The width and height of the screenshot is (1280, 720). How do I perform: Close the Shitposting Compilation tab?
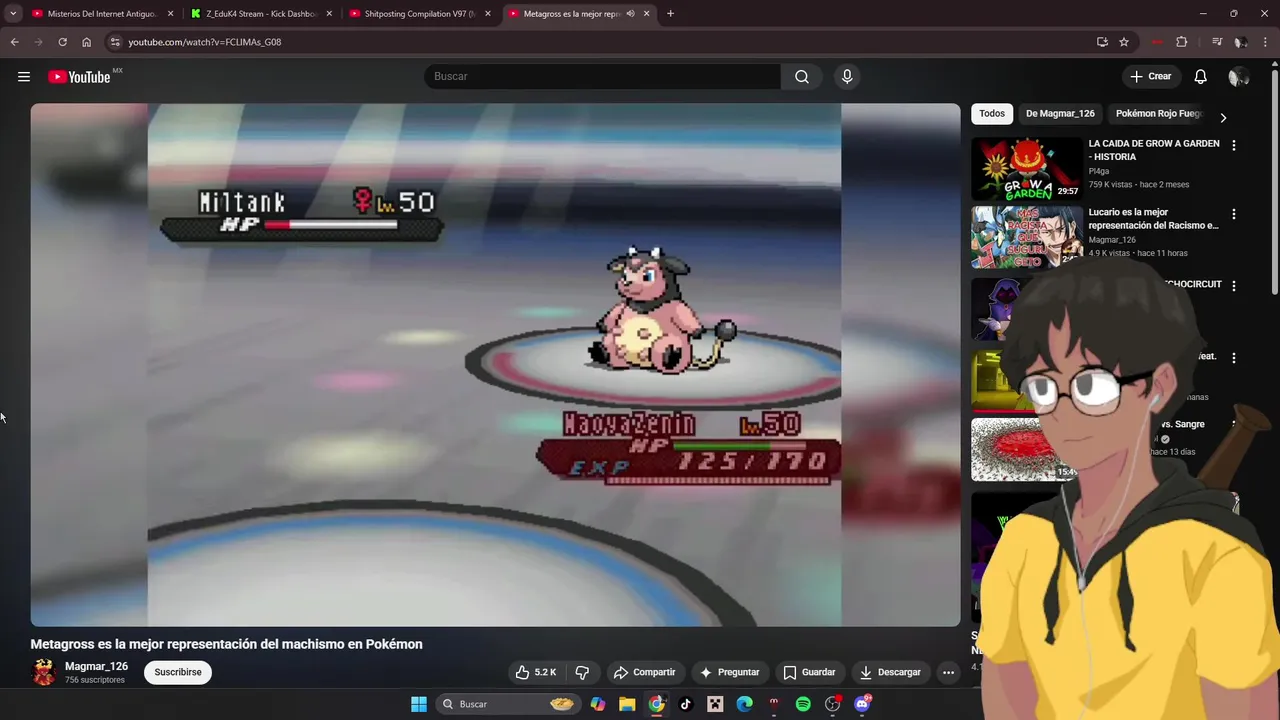488,14
